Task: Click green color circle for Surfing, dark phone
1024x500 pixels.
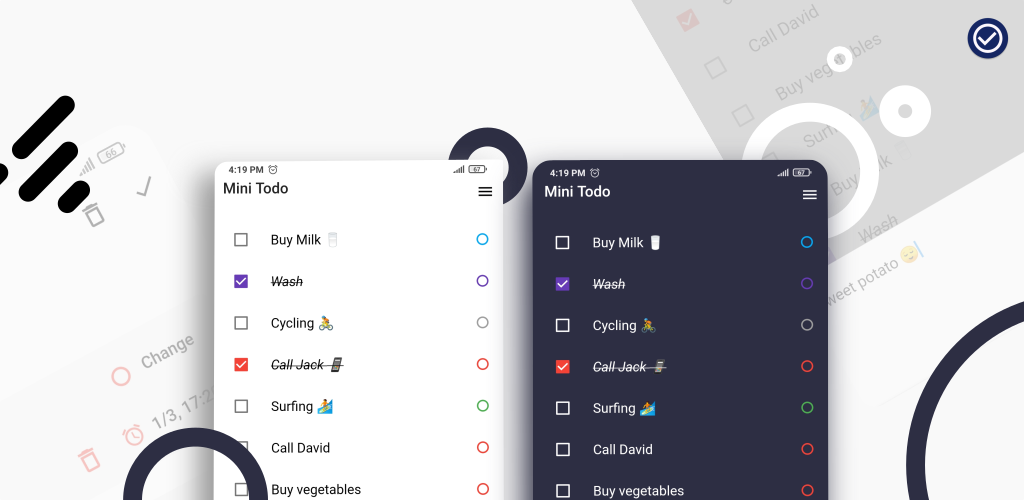Action: click(807, 407)
